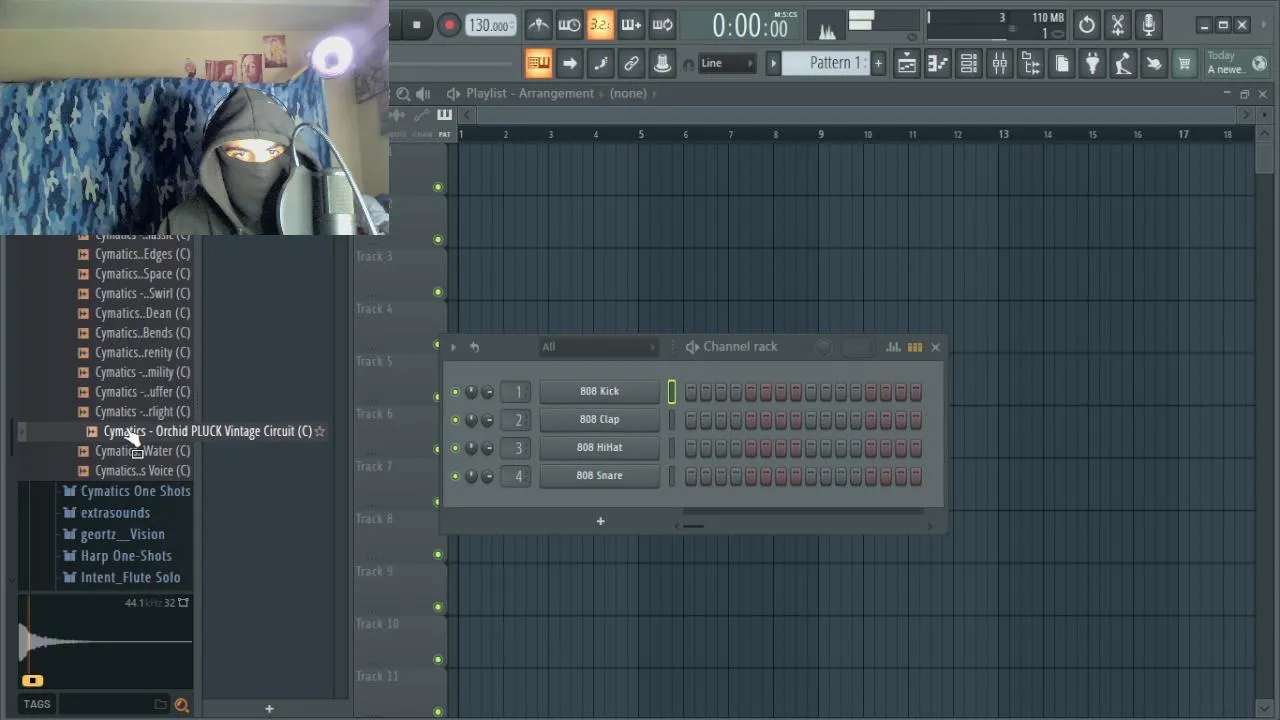Open the Browser view icon

click(1030, 64)
